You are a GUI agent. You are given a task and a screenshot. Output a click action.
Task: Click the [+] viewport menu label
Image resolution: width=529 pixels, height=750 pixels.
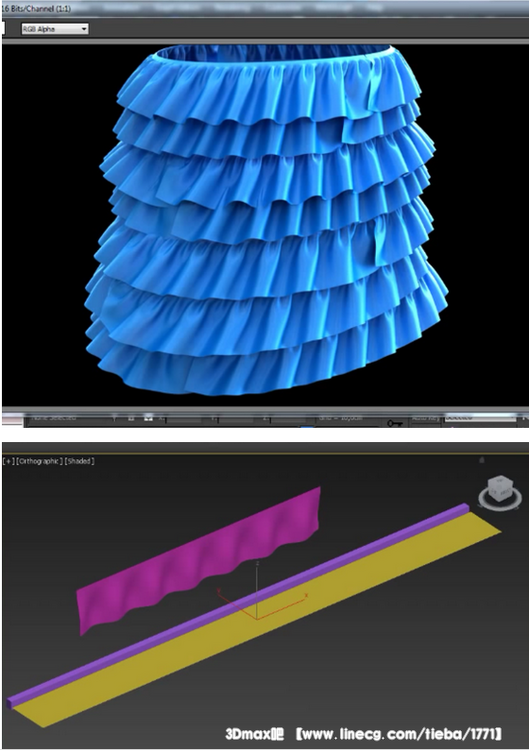[x=9, y=461]
